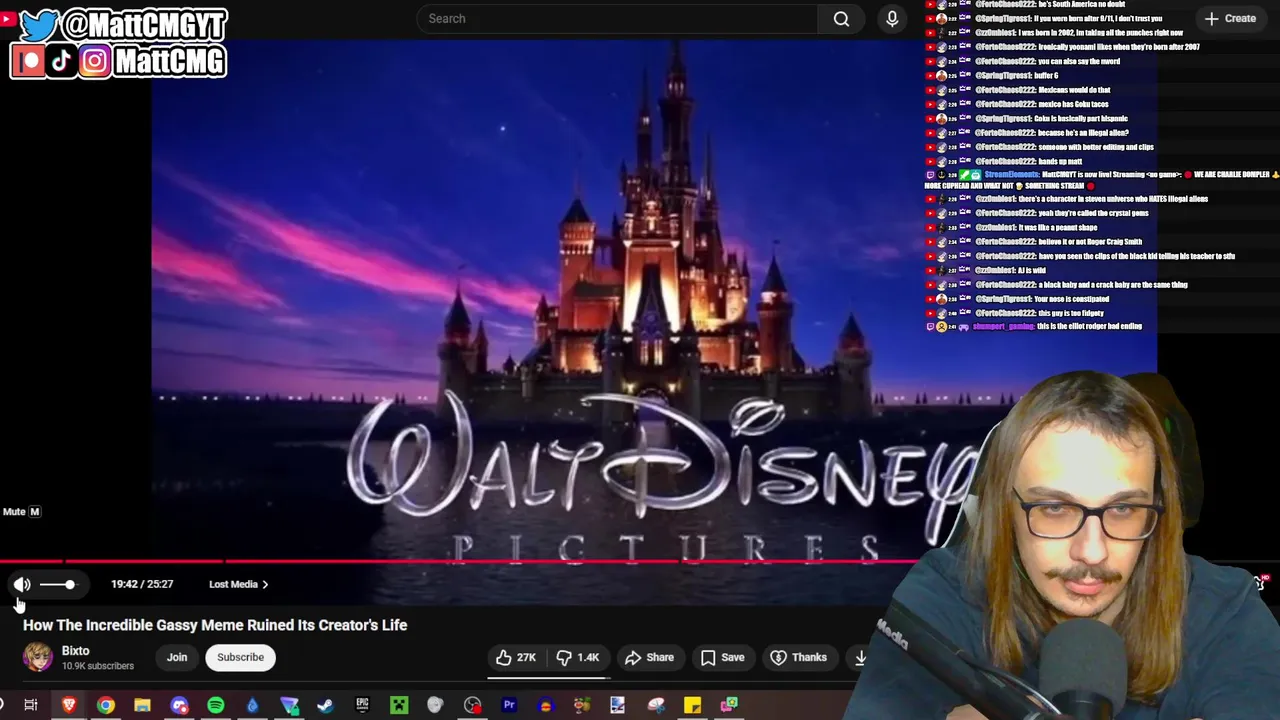The image size is (1280, 720).
Task: Open Epic Games Launcher from the taskbar
Action: click(362, 705)
